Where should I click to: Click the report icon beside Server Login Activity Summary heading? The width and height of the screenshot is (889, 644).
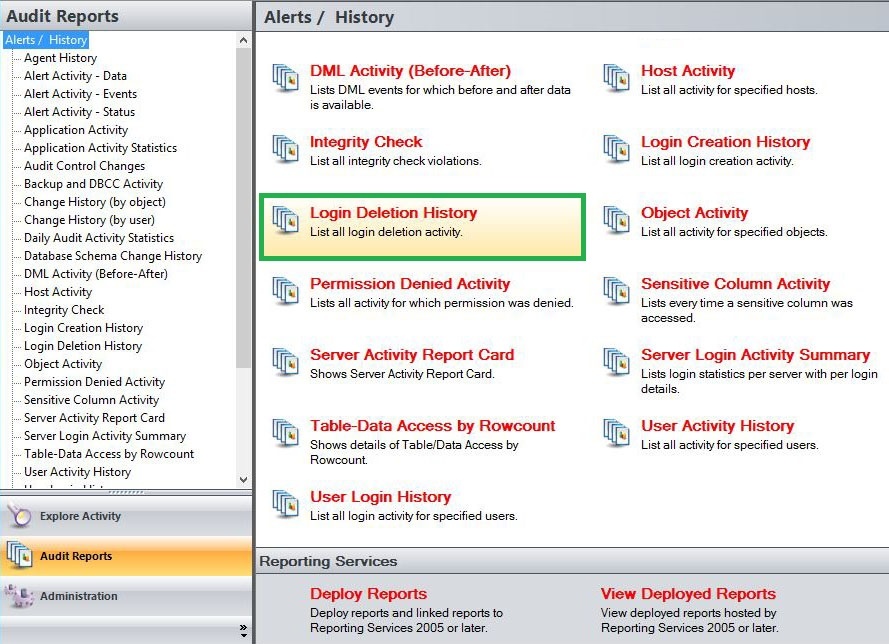click(616, 361)
